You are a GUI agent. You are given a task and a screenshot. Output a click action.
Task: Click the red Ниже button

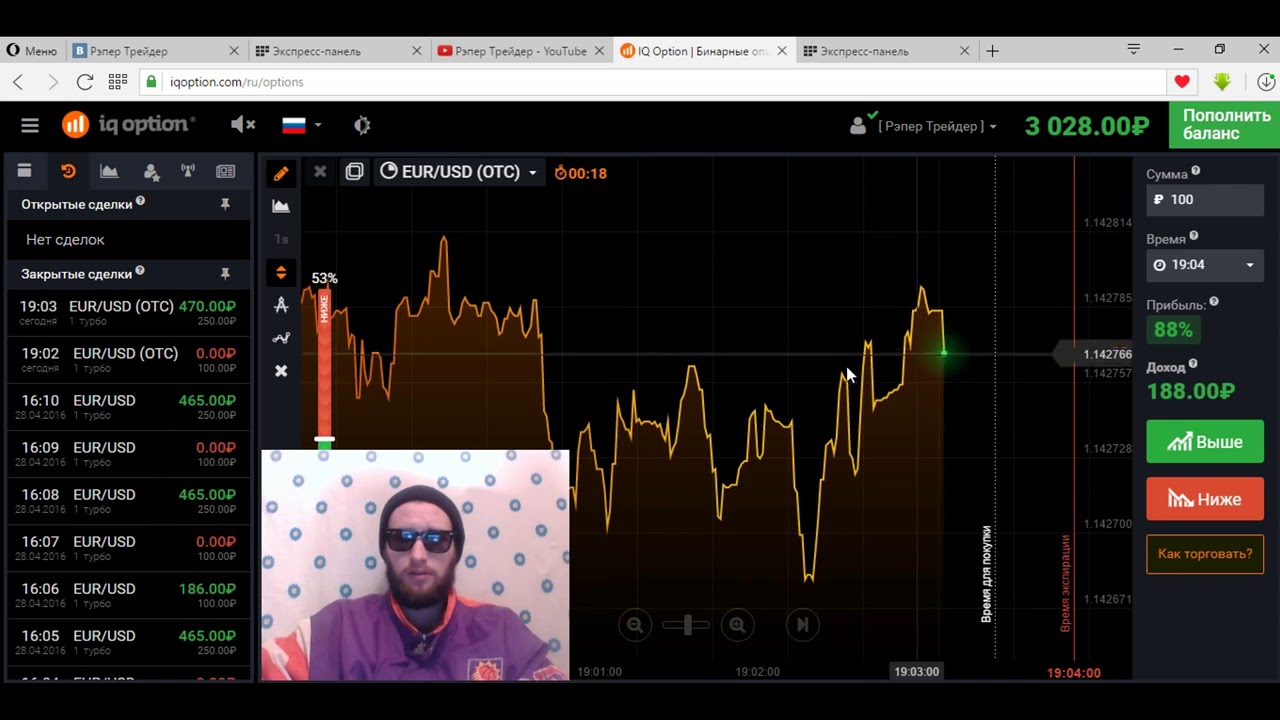[1205, 499]
